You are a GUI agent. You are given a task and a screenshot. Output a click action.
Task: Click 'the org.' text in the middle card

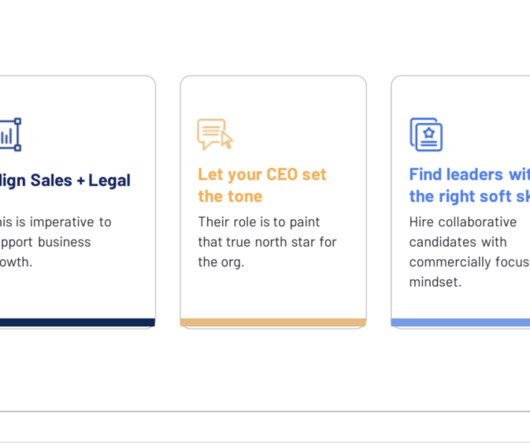coord(221,262)
